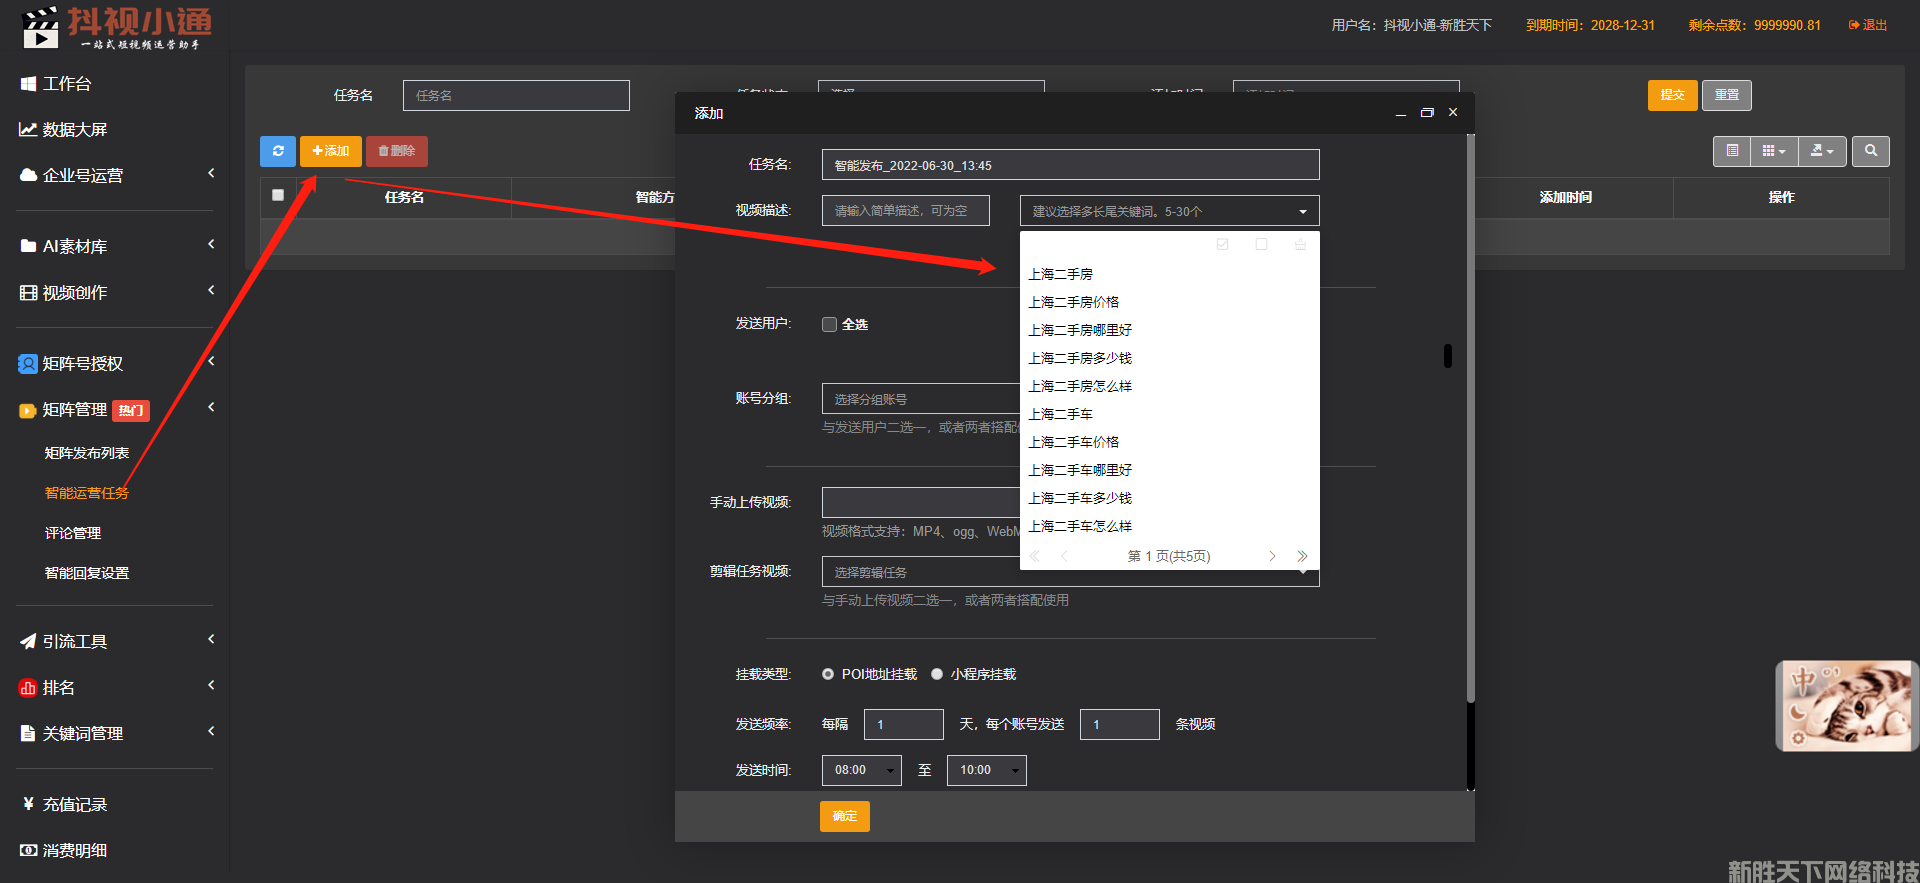
Task: Open the columns grid icon menu
Action: coord(1773,151)
